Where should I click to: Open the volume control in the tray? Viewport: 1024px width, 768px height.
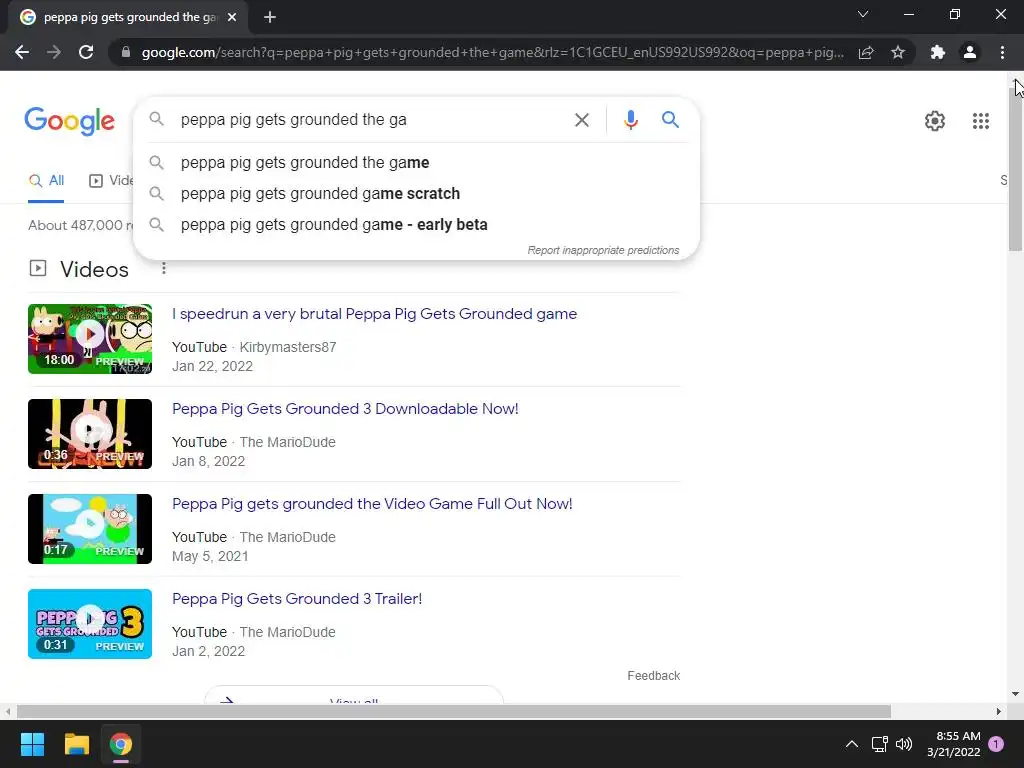point(904,744)
